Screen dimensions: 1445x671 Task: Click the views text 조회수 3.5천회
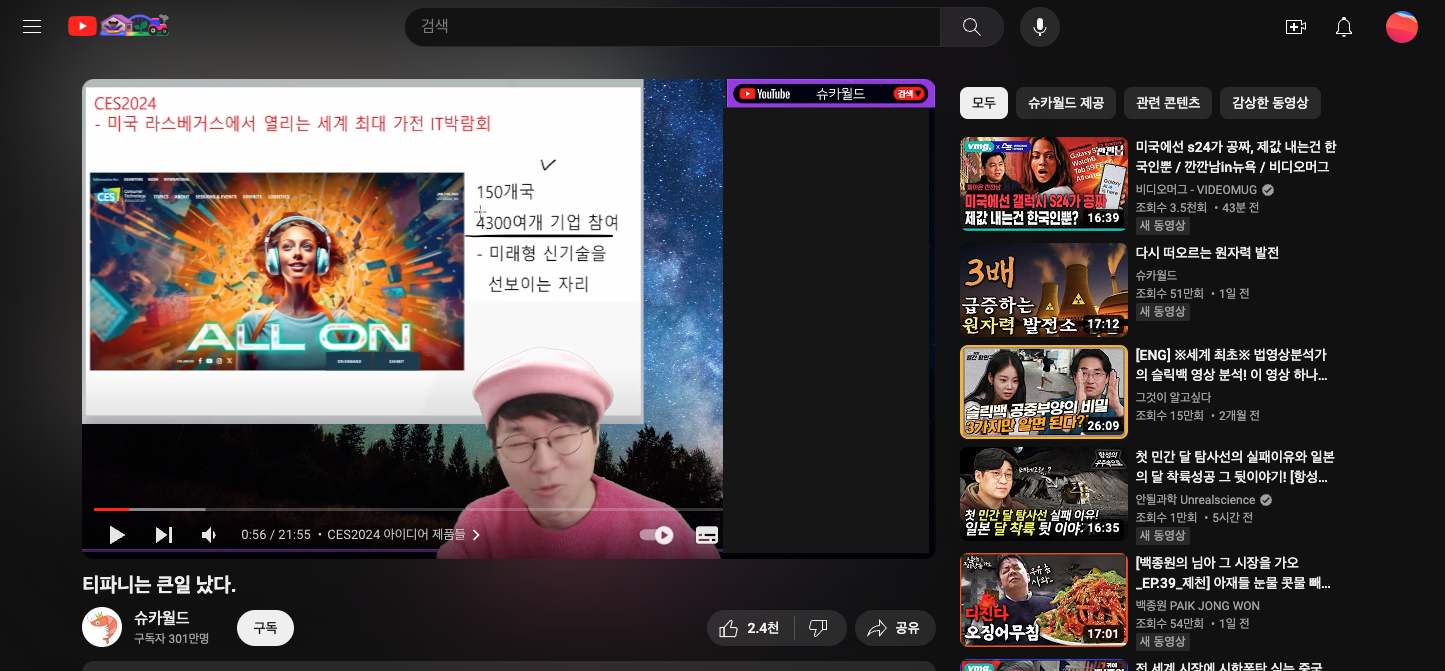coord(1170,208)
